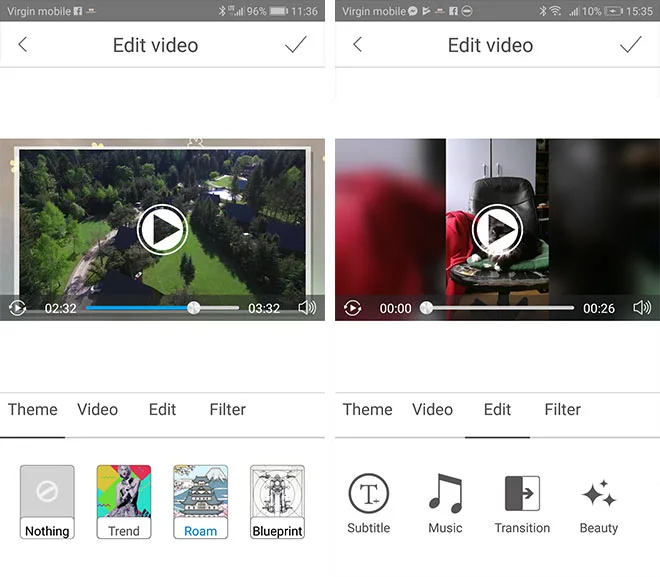Open the Transition tool

[522, 503]
